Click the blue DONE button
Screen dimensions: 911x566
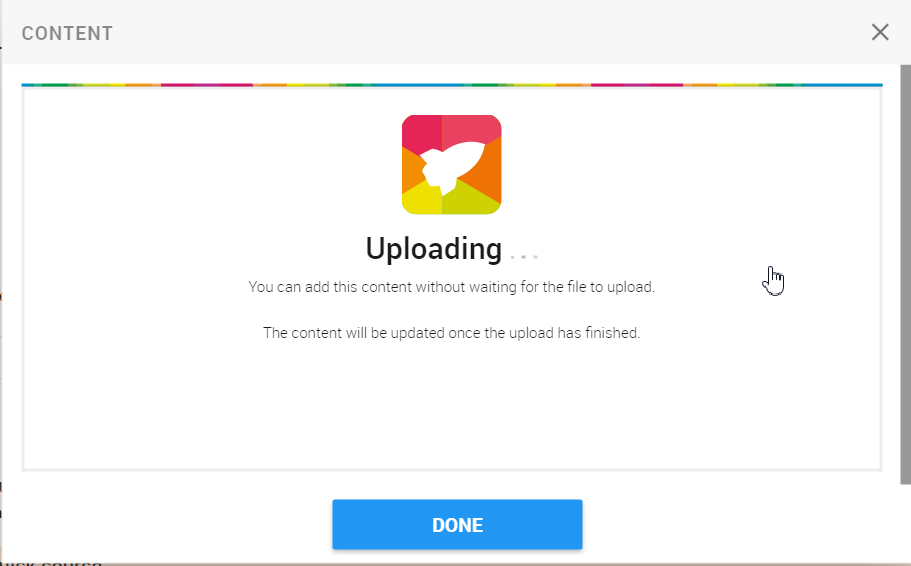coord(457,524)
